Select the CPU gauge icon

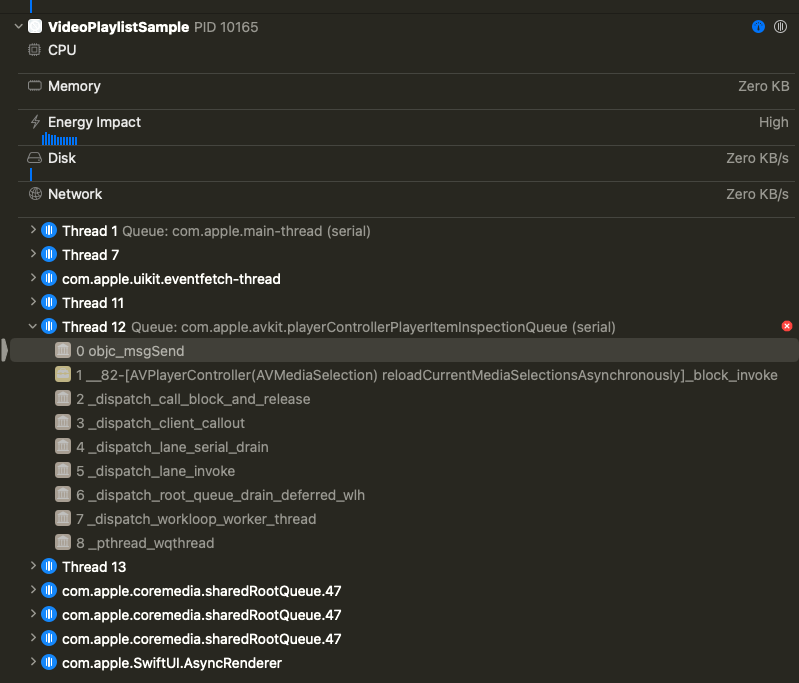(x=34, y=50)
